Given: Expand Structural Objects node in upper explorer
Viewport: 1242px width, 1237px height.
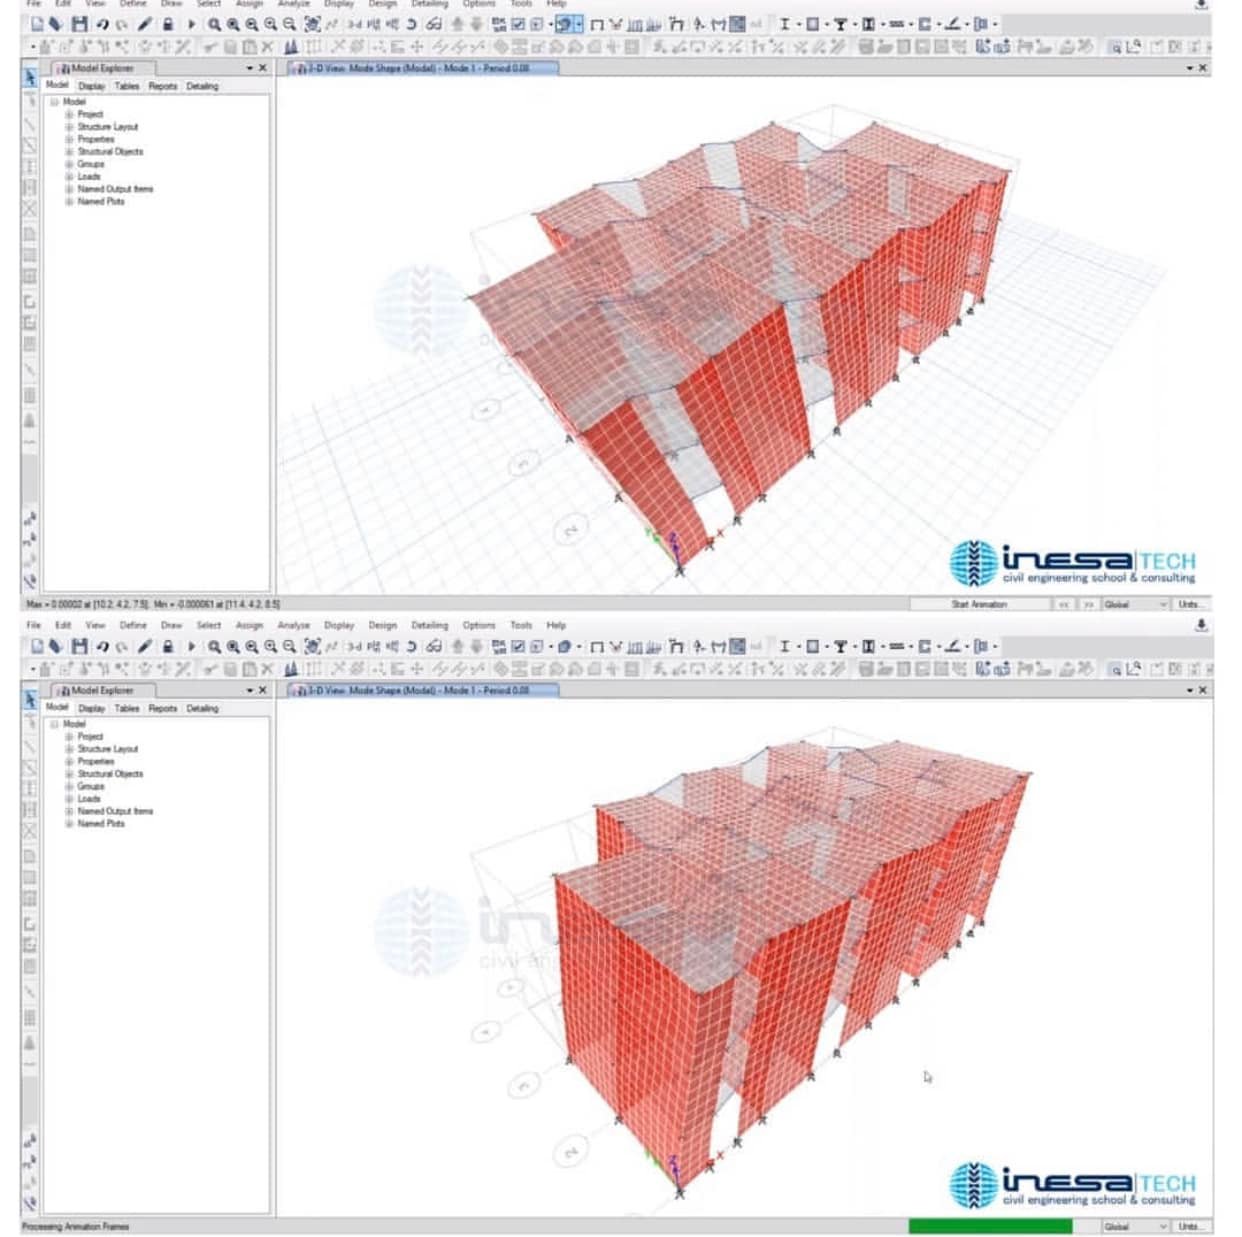Looking at the screenshot, I should (x=69, y=152).
